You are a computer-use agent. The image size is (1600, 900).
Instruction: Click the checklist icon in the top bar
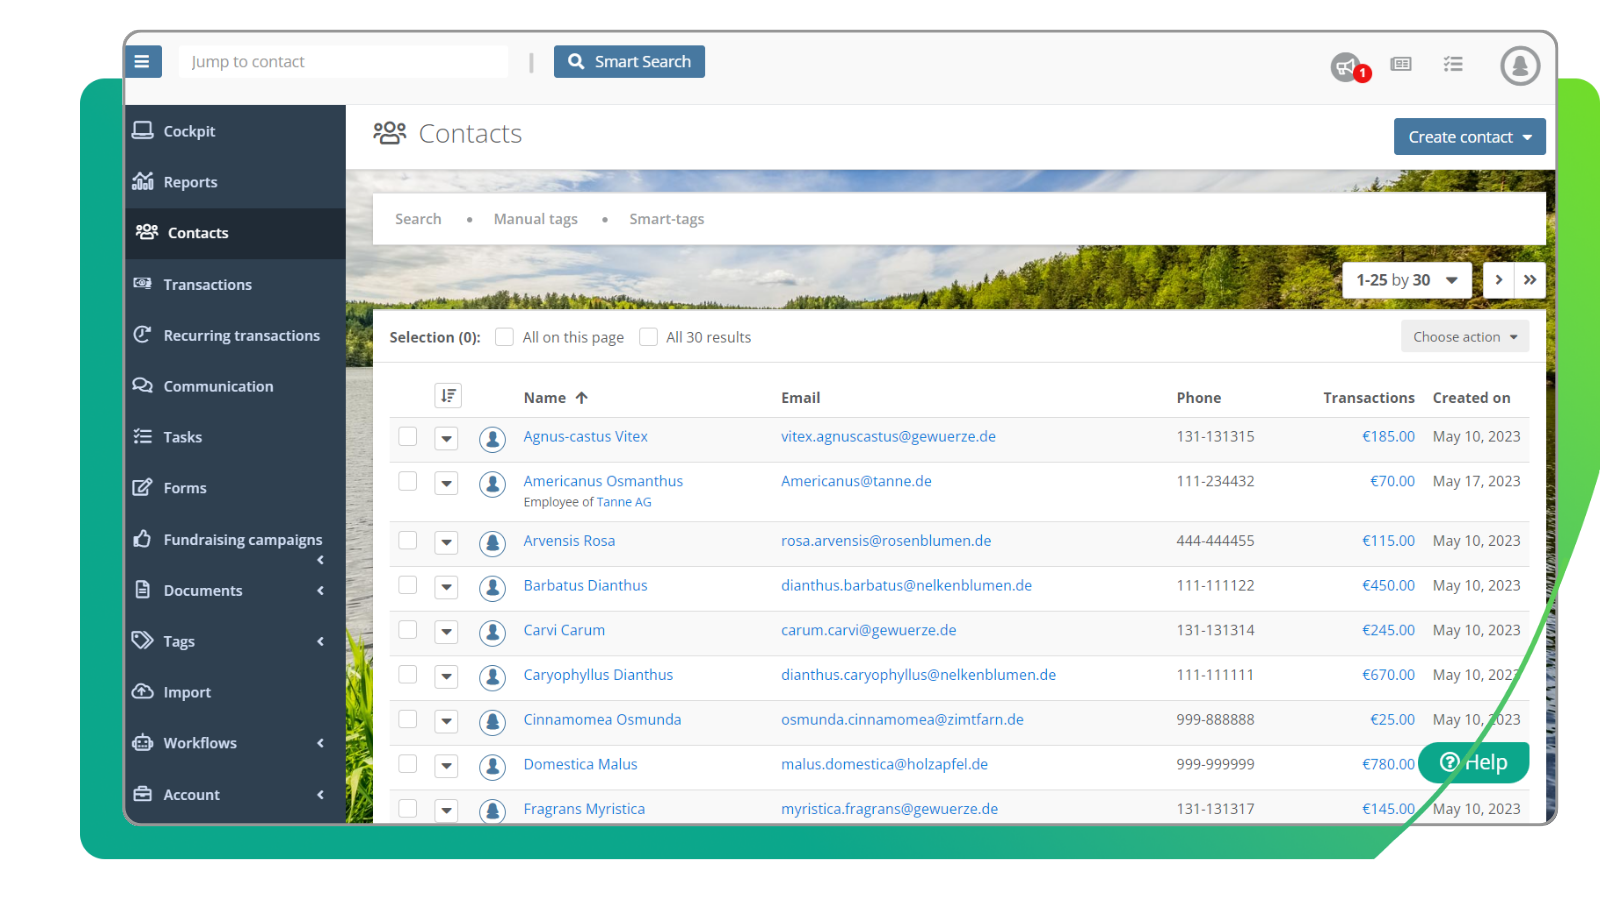coord(1453,63)
